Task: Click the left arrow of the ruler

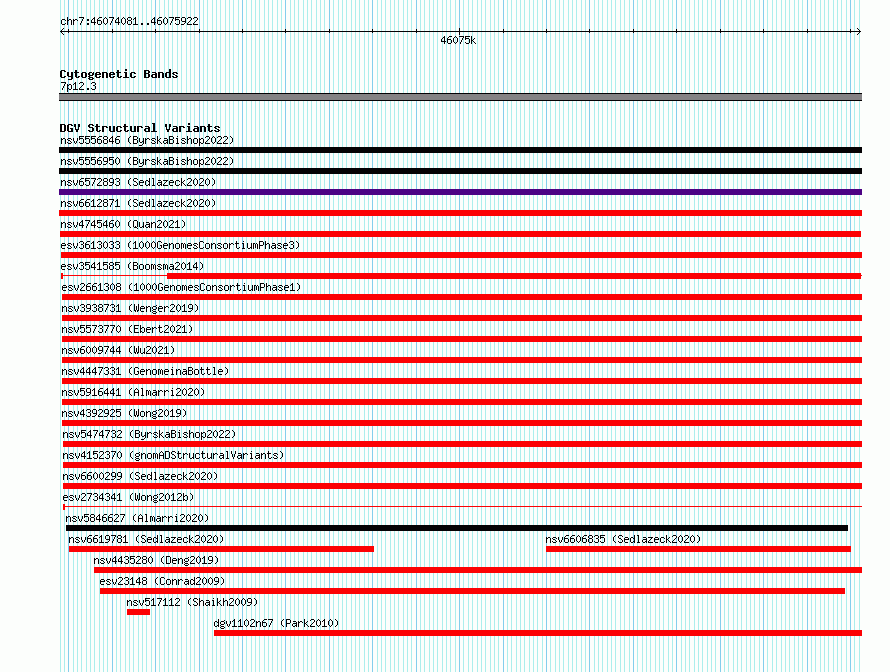Action: 62,32
